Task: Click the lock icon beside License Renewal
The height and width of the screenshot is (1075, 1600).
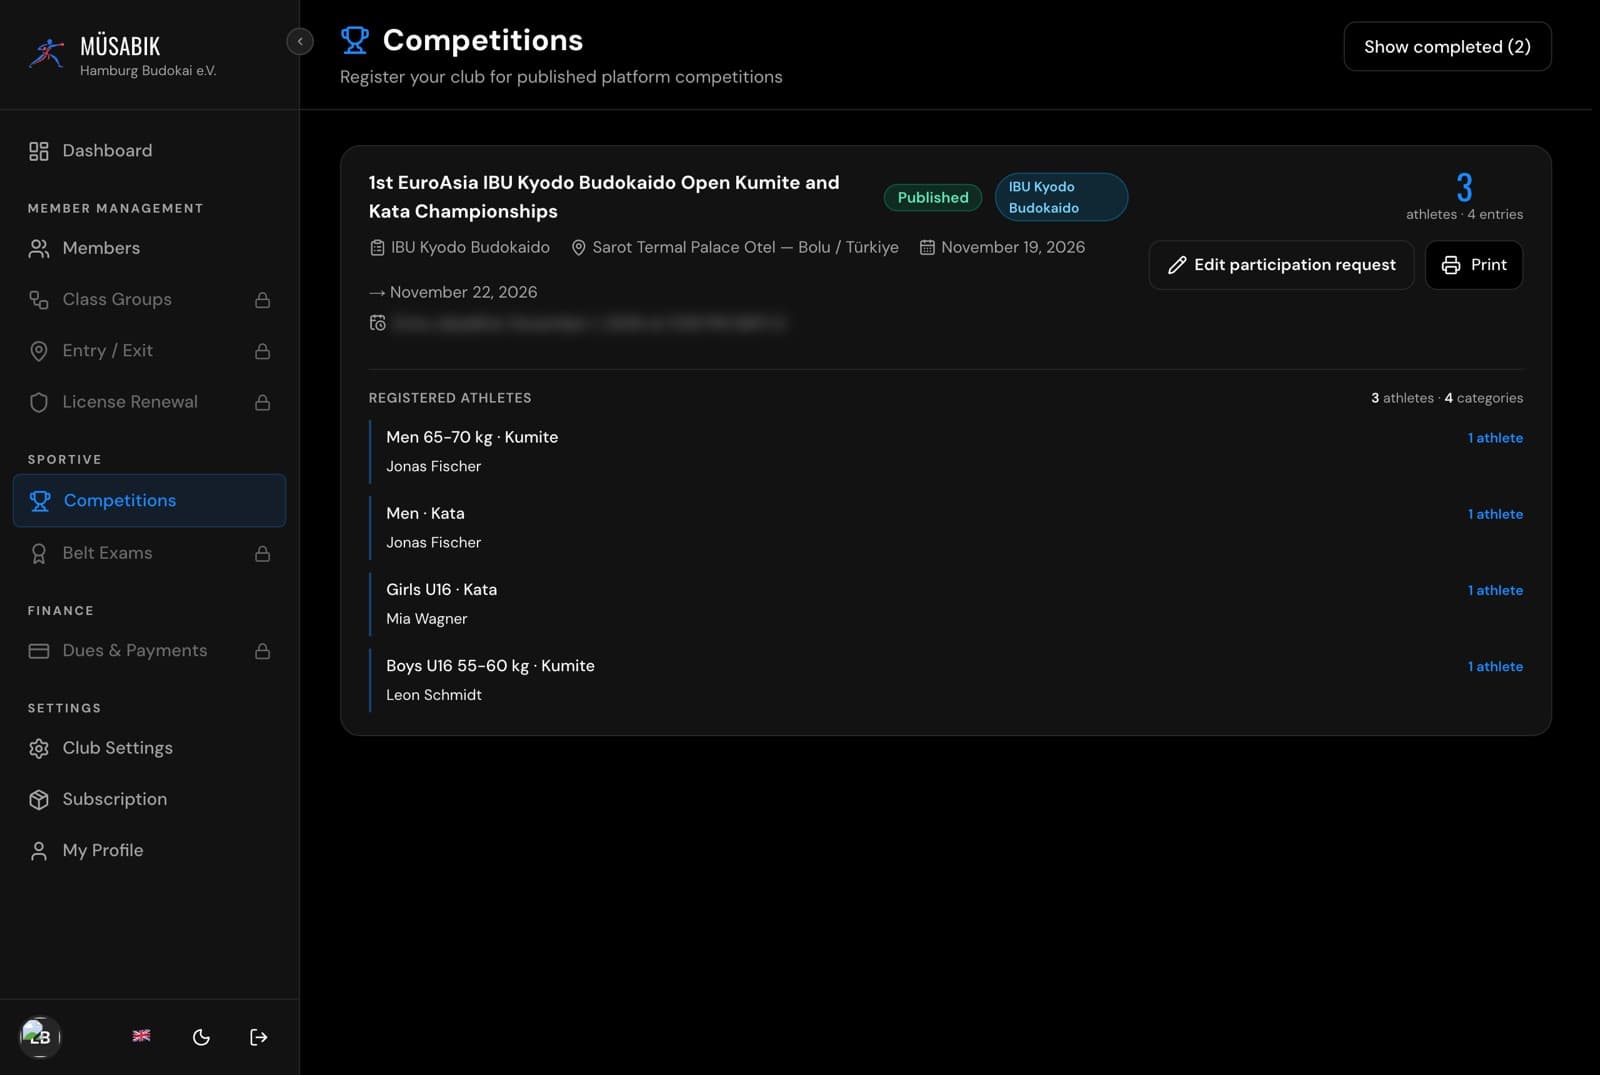Action: 262,402
